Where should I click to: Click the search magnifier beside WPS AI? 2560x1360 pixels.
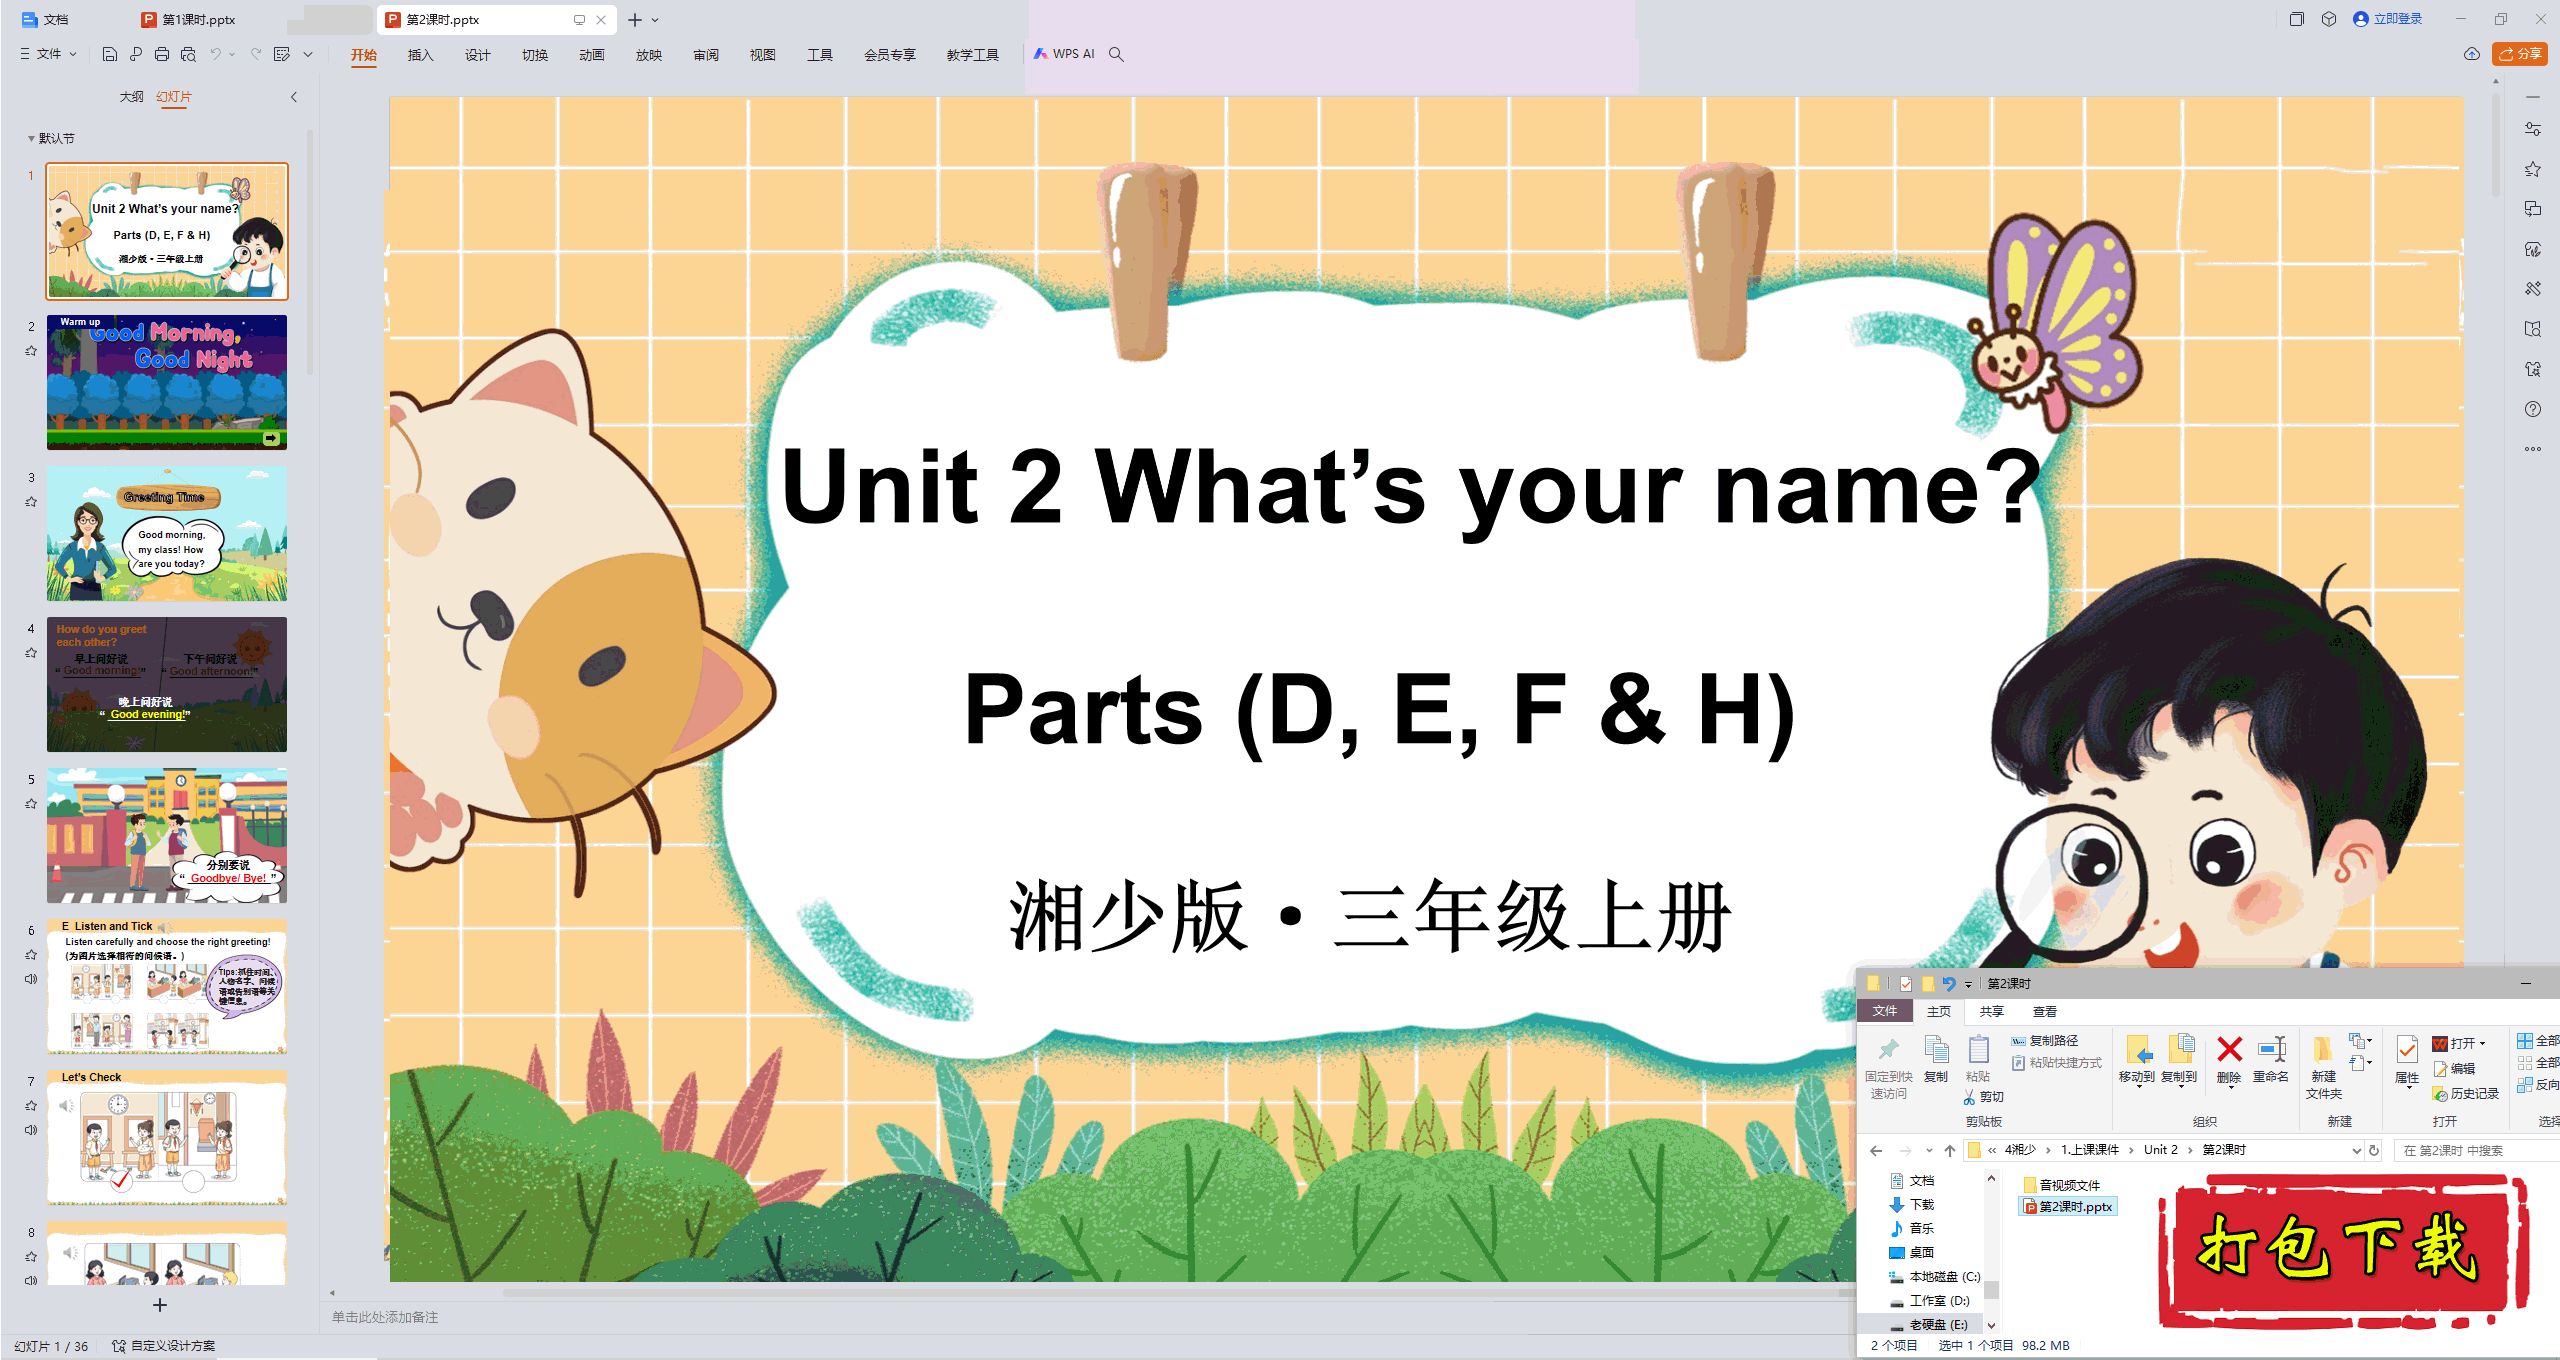[1116, 54]
